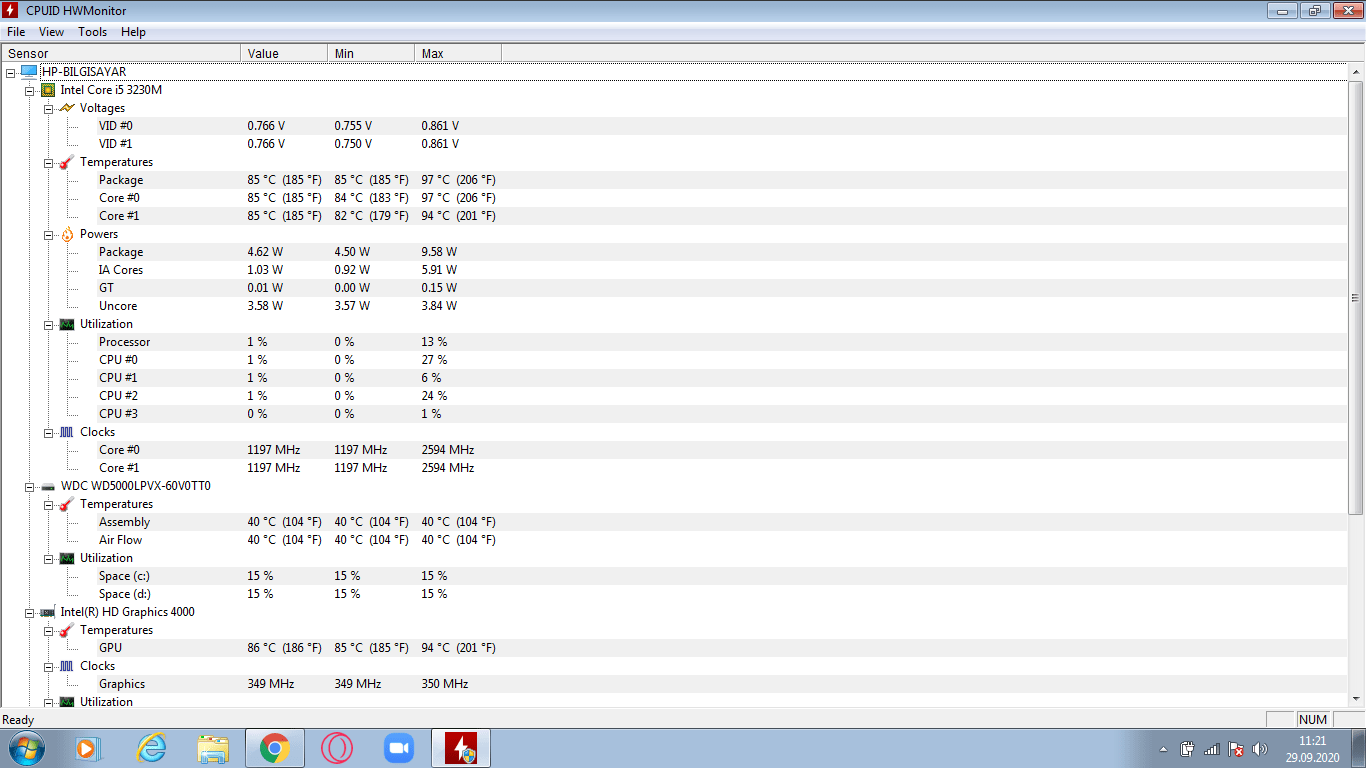The width and height of the screenshot is (1366, 768).
Task: Collapse the Intel Core i5 3230M node
Action: [x=29, y=90]
